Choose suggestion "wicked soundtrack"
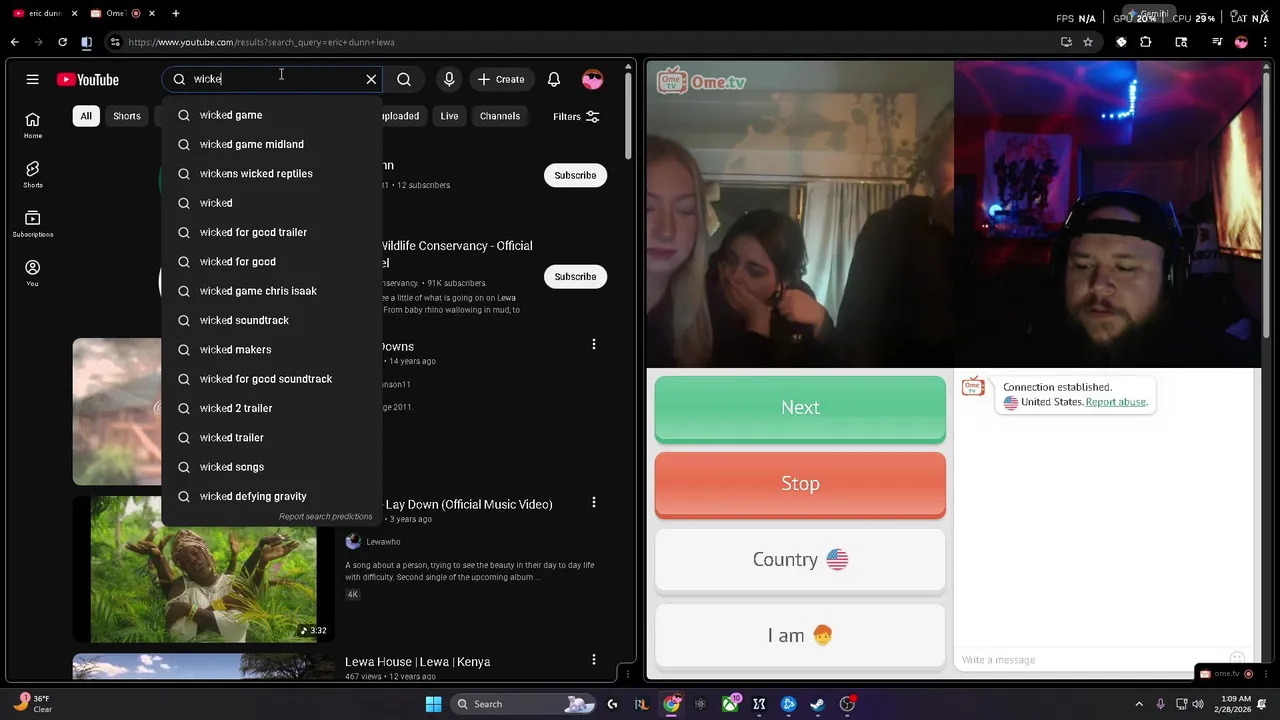 271,320
